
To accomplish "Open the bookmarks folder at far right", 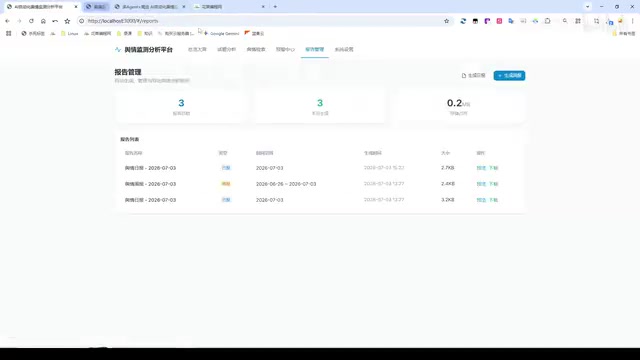I will (x=624, y=33).
